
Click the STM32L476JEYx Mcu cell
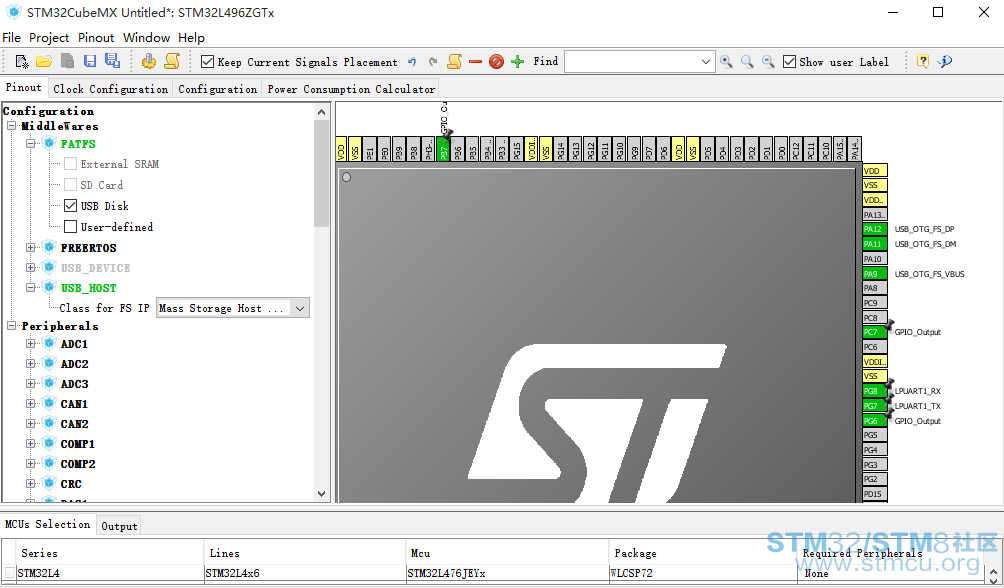coord(506,573)
